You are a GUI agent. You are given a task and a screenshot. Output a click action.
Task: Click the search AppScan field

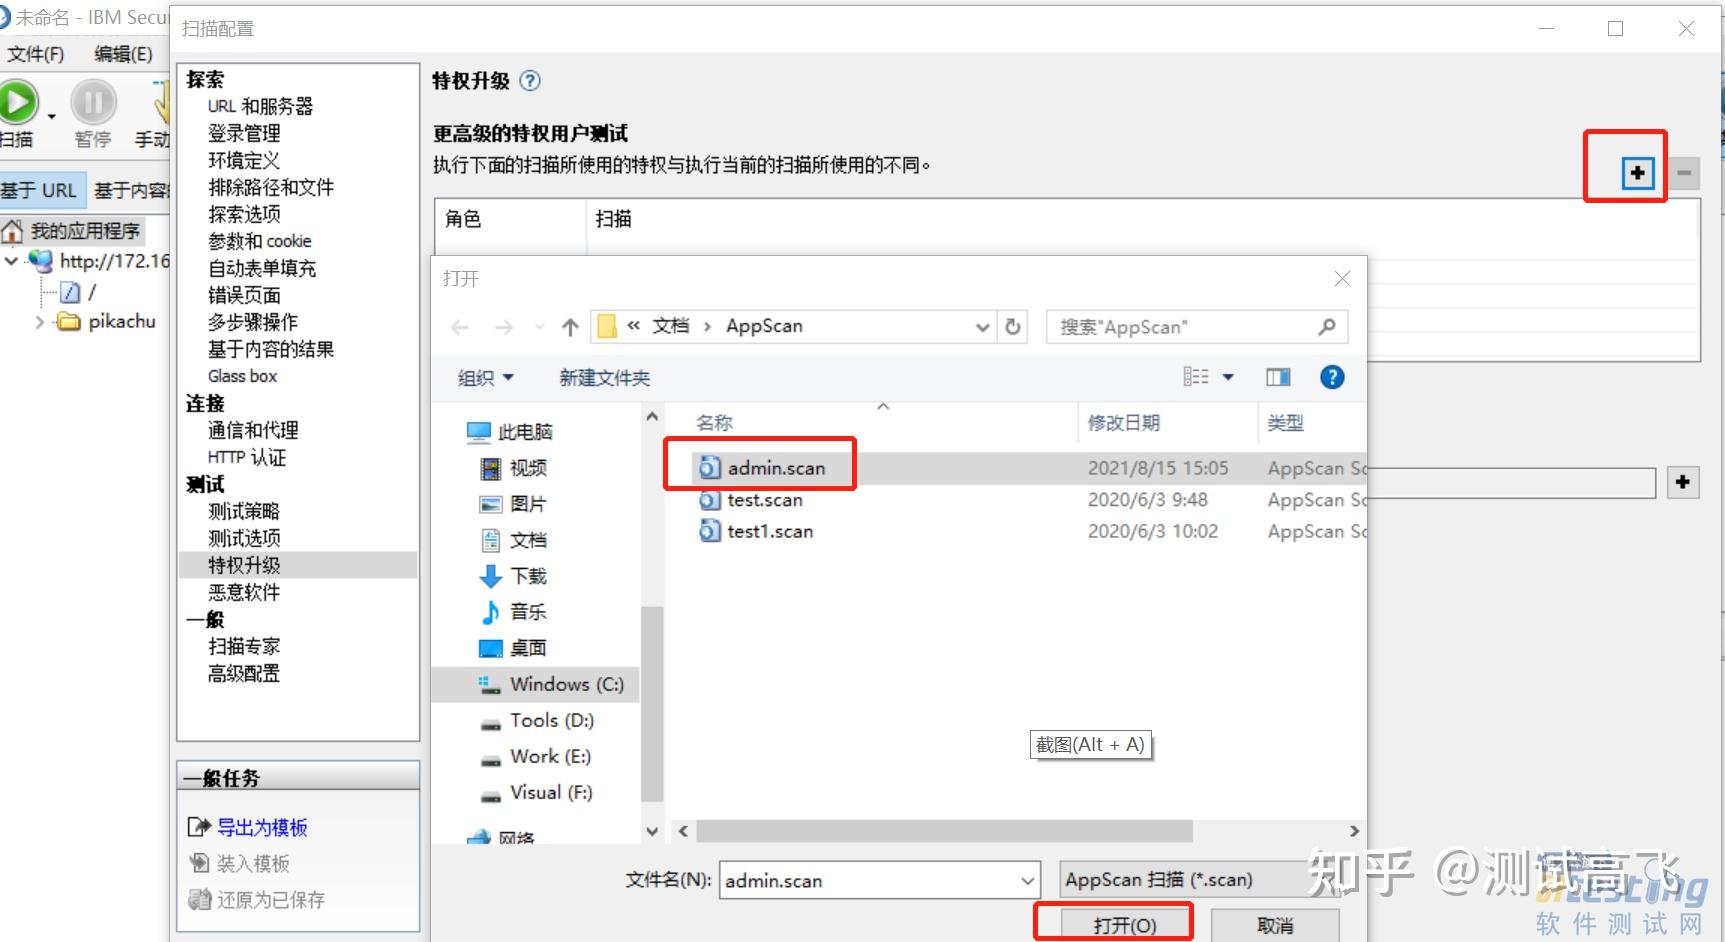pyautogui.click(x=1197, y=327)
